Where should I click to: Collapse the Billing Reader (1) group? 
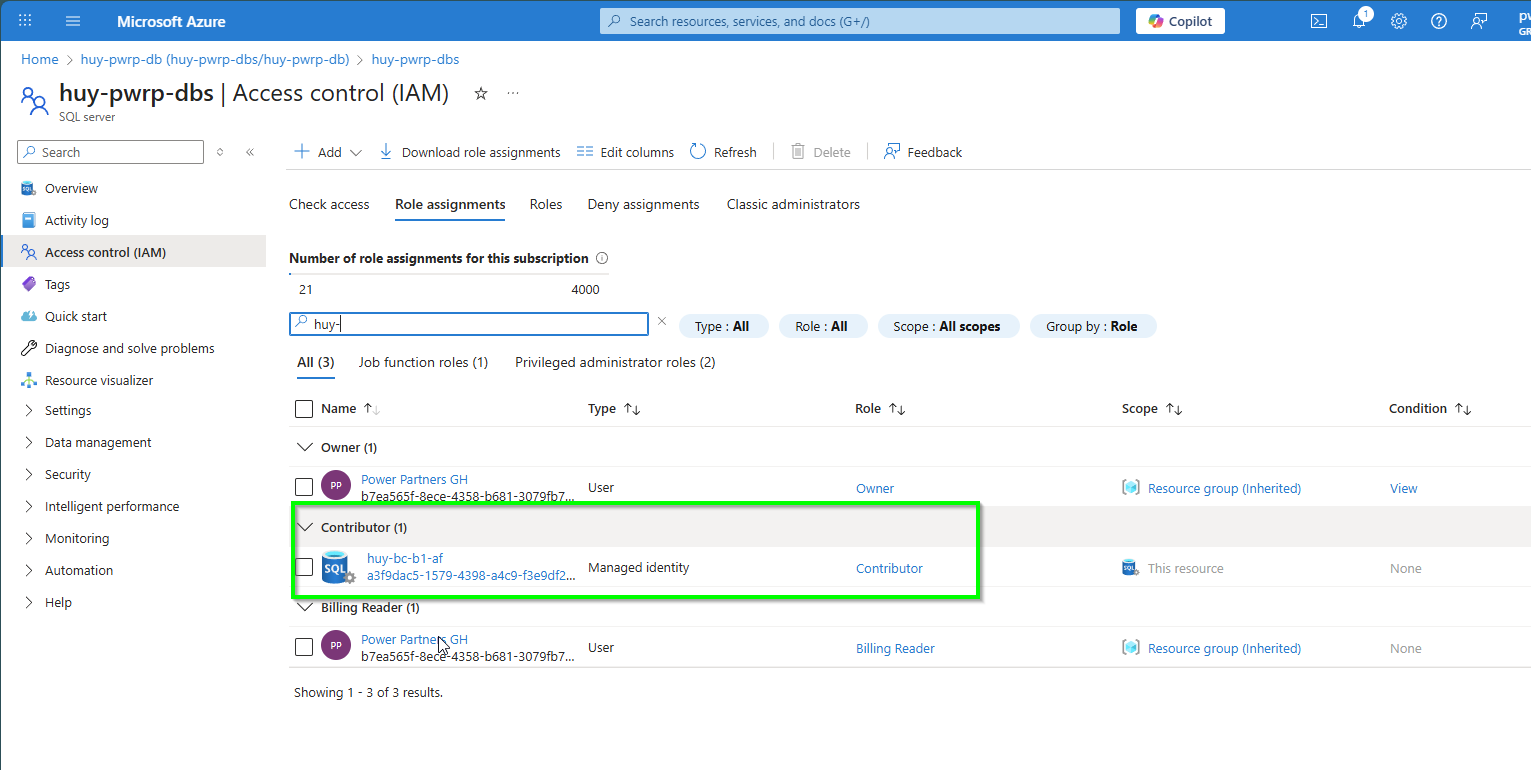[x=305, y=607]
